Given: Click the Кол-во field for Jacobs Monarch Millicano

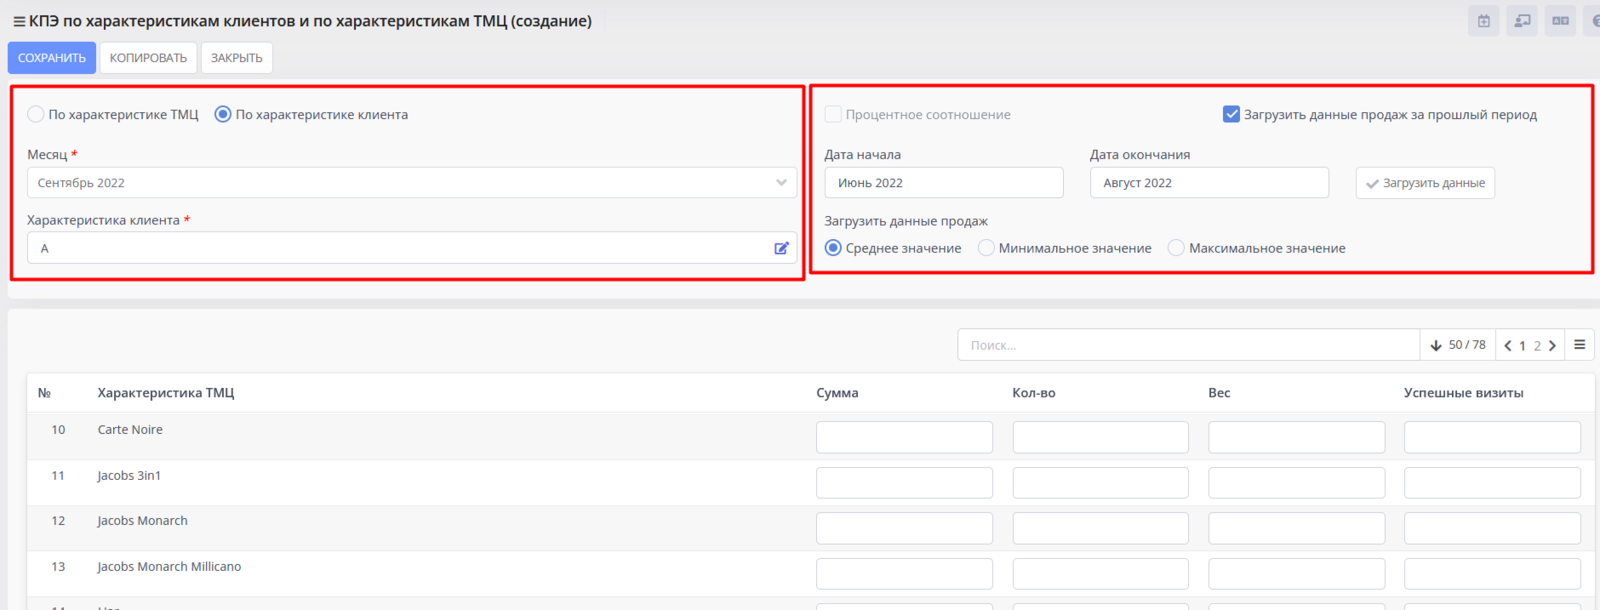Looking at the screenshot, I should (1100, 574).
